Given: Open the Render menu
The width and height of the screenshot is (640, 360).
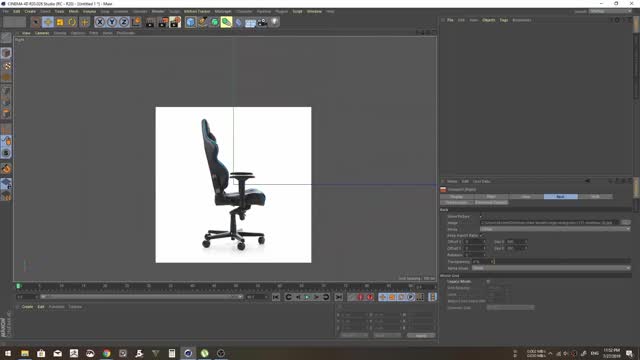Looking at the screenshot, I should pyautogui.click(x=158, y=11).
